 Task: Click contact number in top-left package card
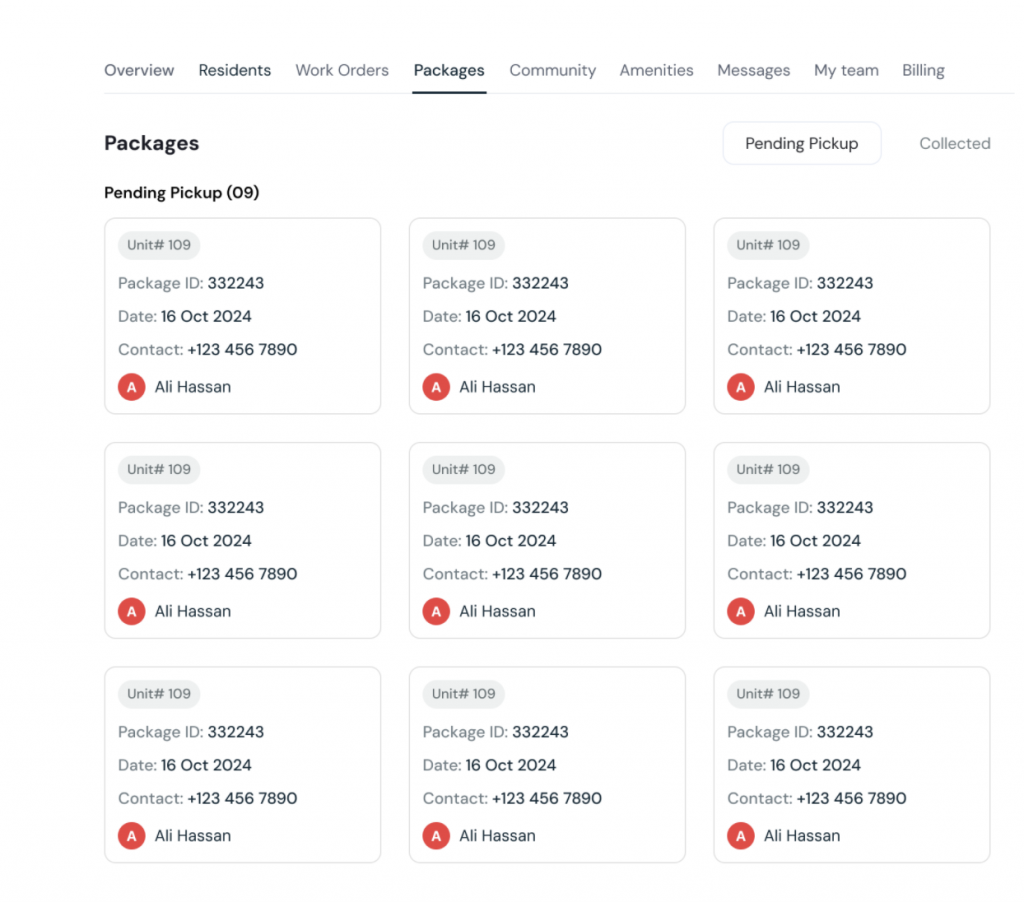pos(242,350)
